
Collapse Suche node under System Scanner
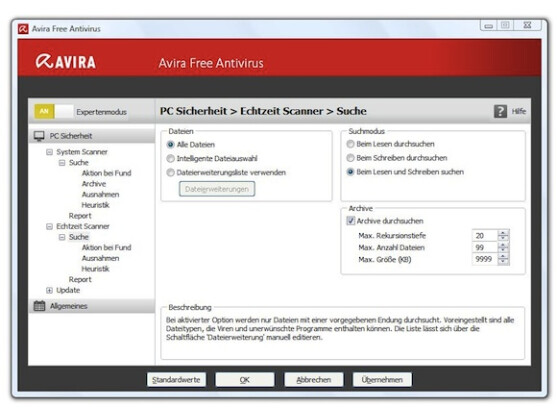62,163
